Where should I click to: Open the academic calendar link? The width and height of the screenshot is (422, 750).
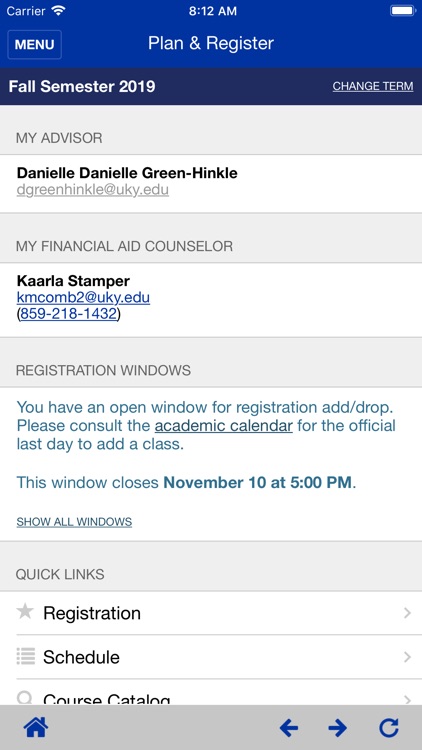[223, 426]
